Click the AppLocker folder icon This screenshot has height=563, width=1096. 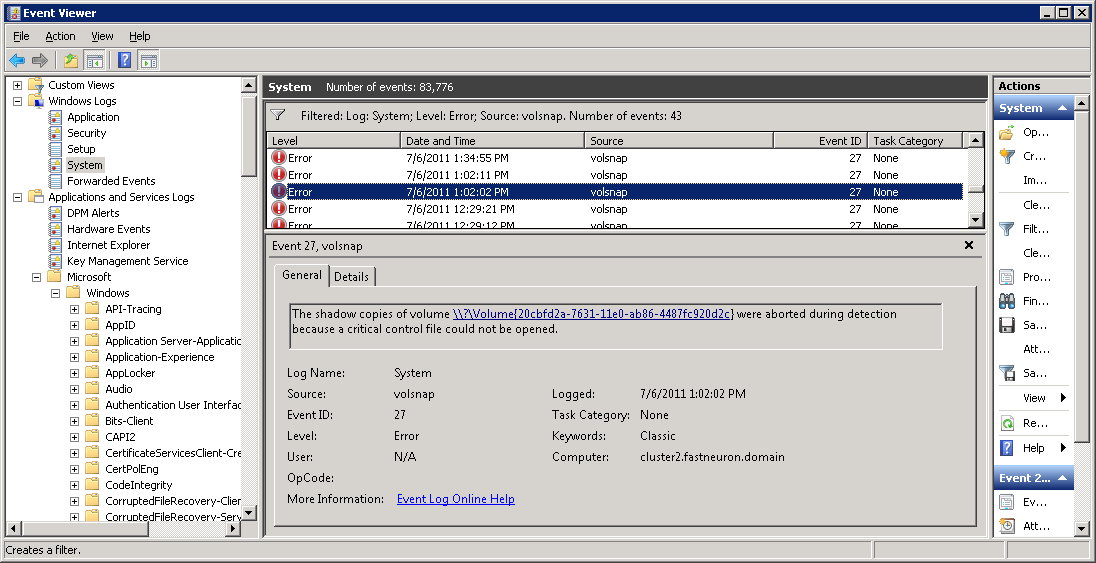coord(92,373)
